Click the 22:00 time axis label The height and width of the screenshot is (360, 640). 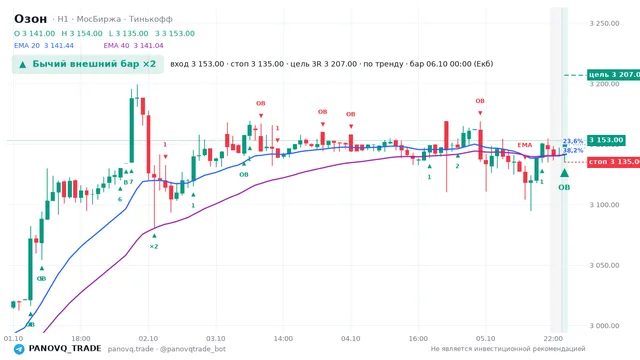point(553,338)
